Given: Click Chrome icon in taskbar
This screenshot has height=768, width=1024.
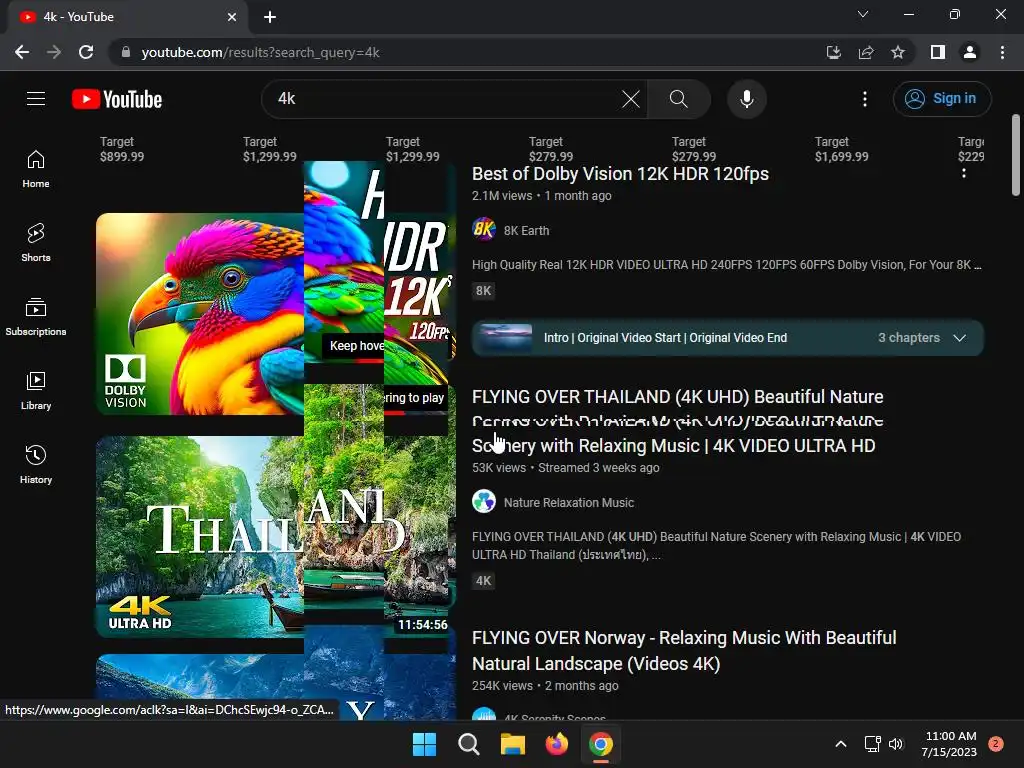Looking at the screenshot, I should (601, 744).
